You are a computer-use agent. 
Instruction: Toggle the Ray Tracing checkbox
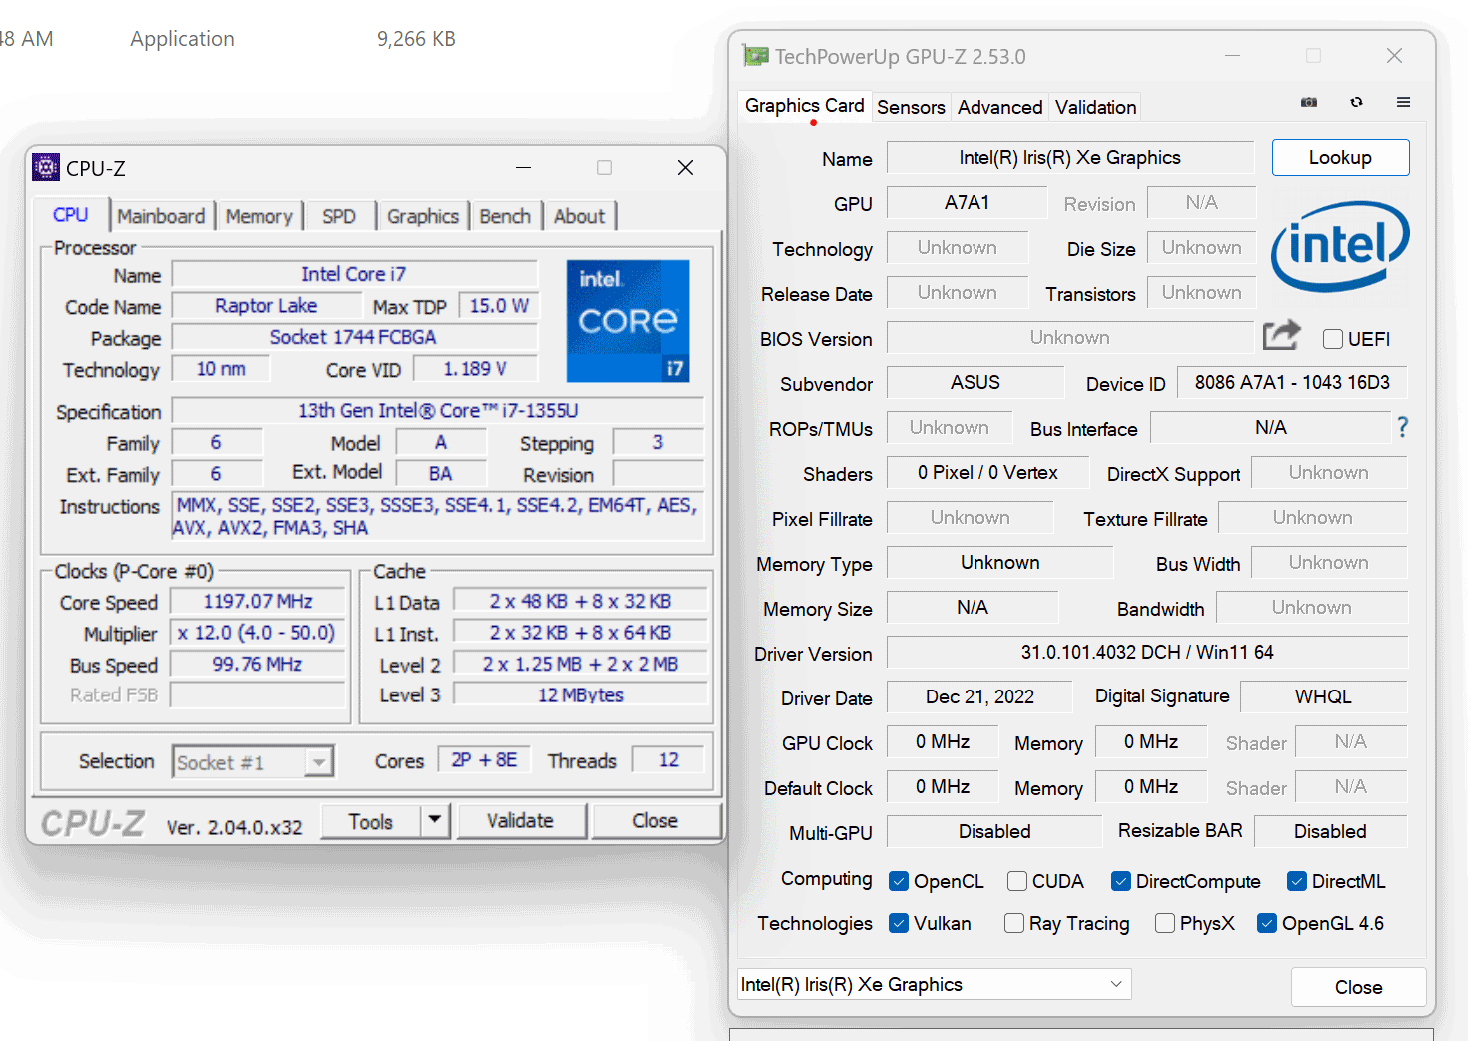[x=1014, y=923]
